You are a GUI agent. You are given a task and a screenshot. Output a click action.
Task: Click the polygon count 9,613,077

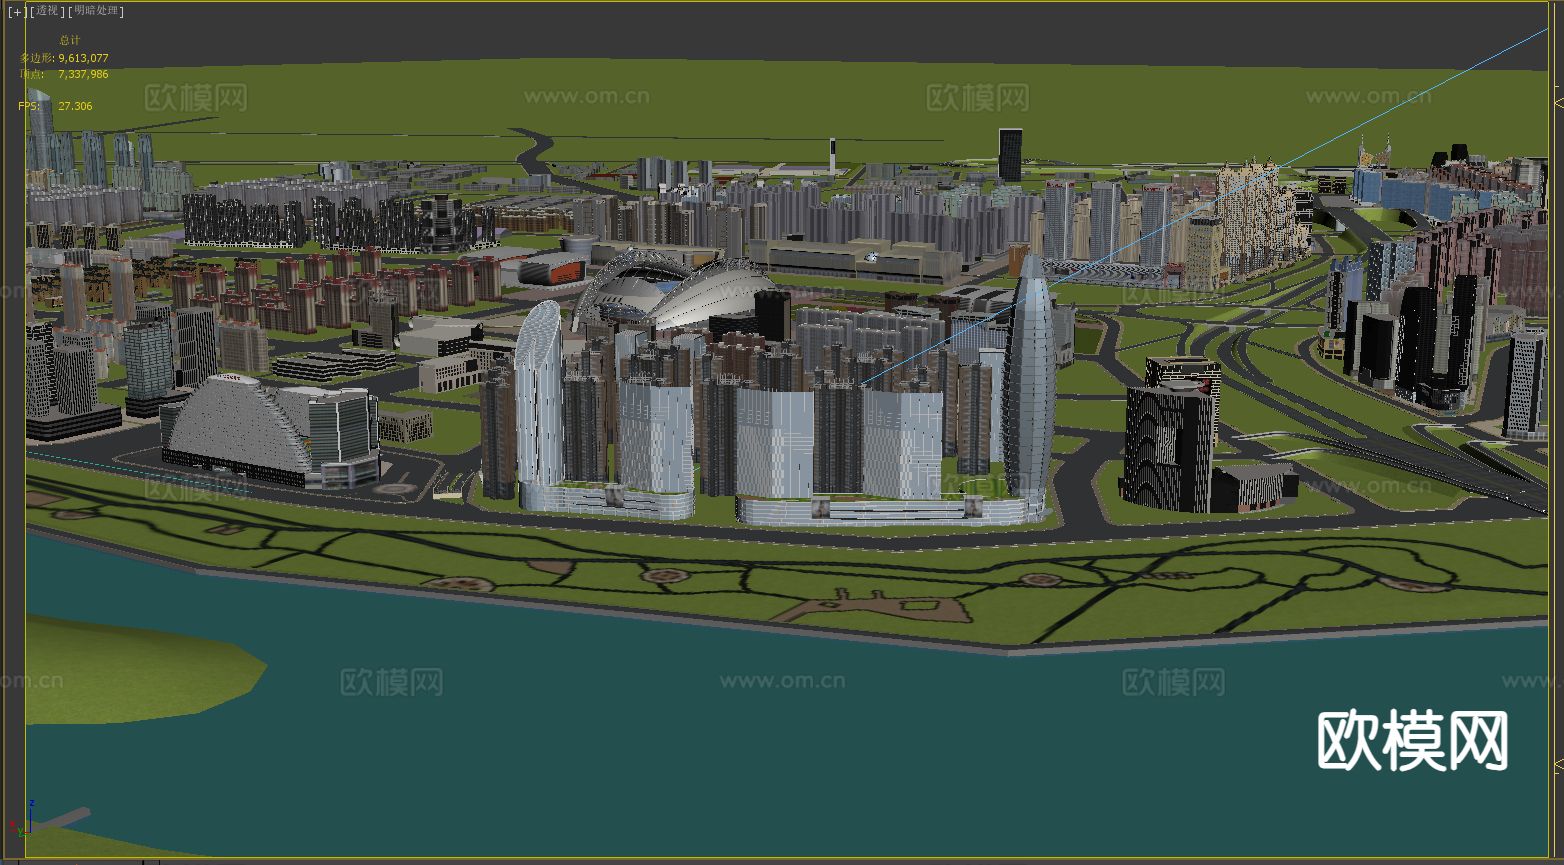(83, 58)
